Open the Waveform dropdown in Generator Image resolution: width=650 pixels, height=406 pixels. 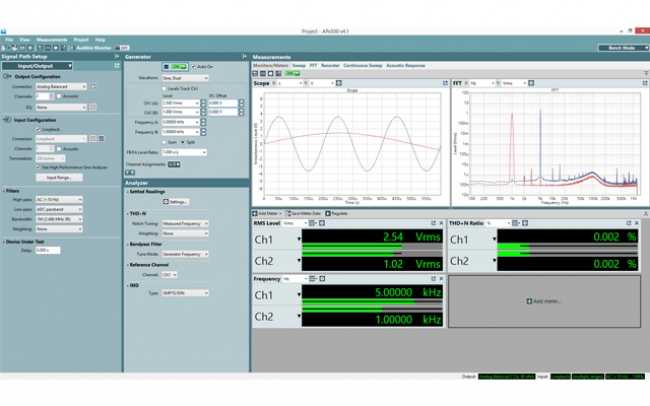coord(184,77)
